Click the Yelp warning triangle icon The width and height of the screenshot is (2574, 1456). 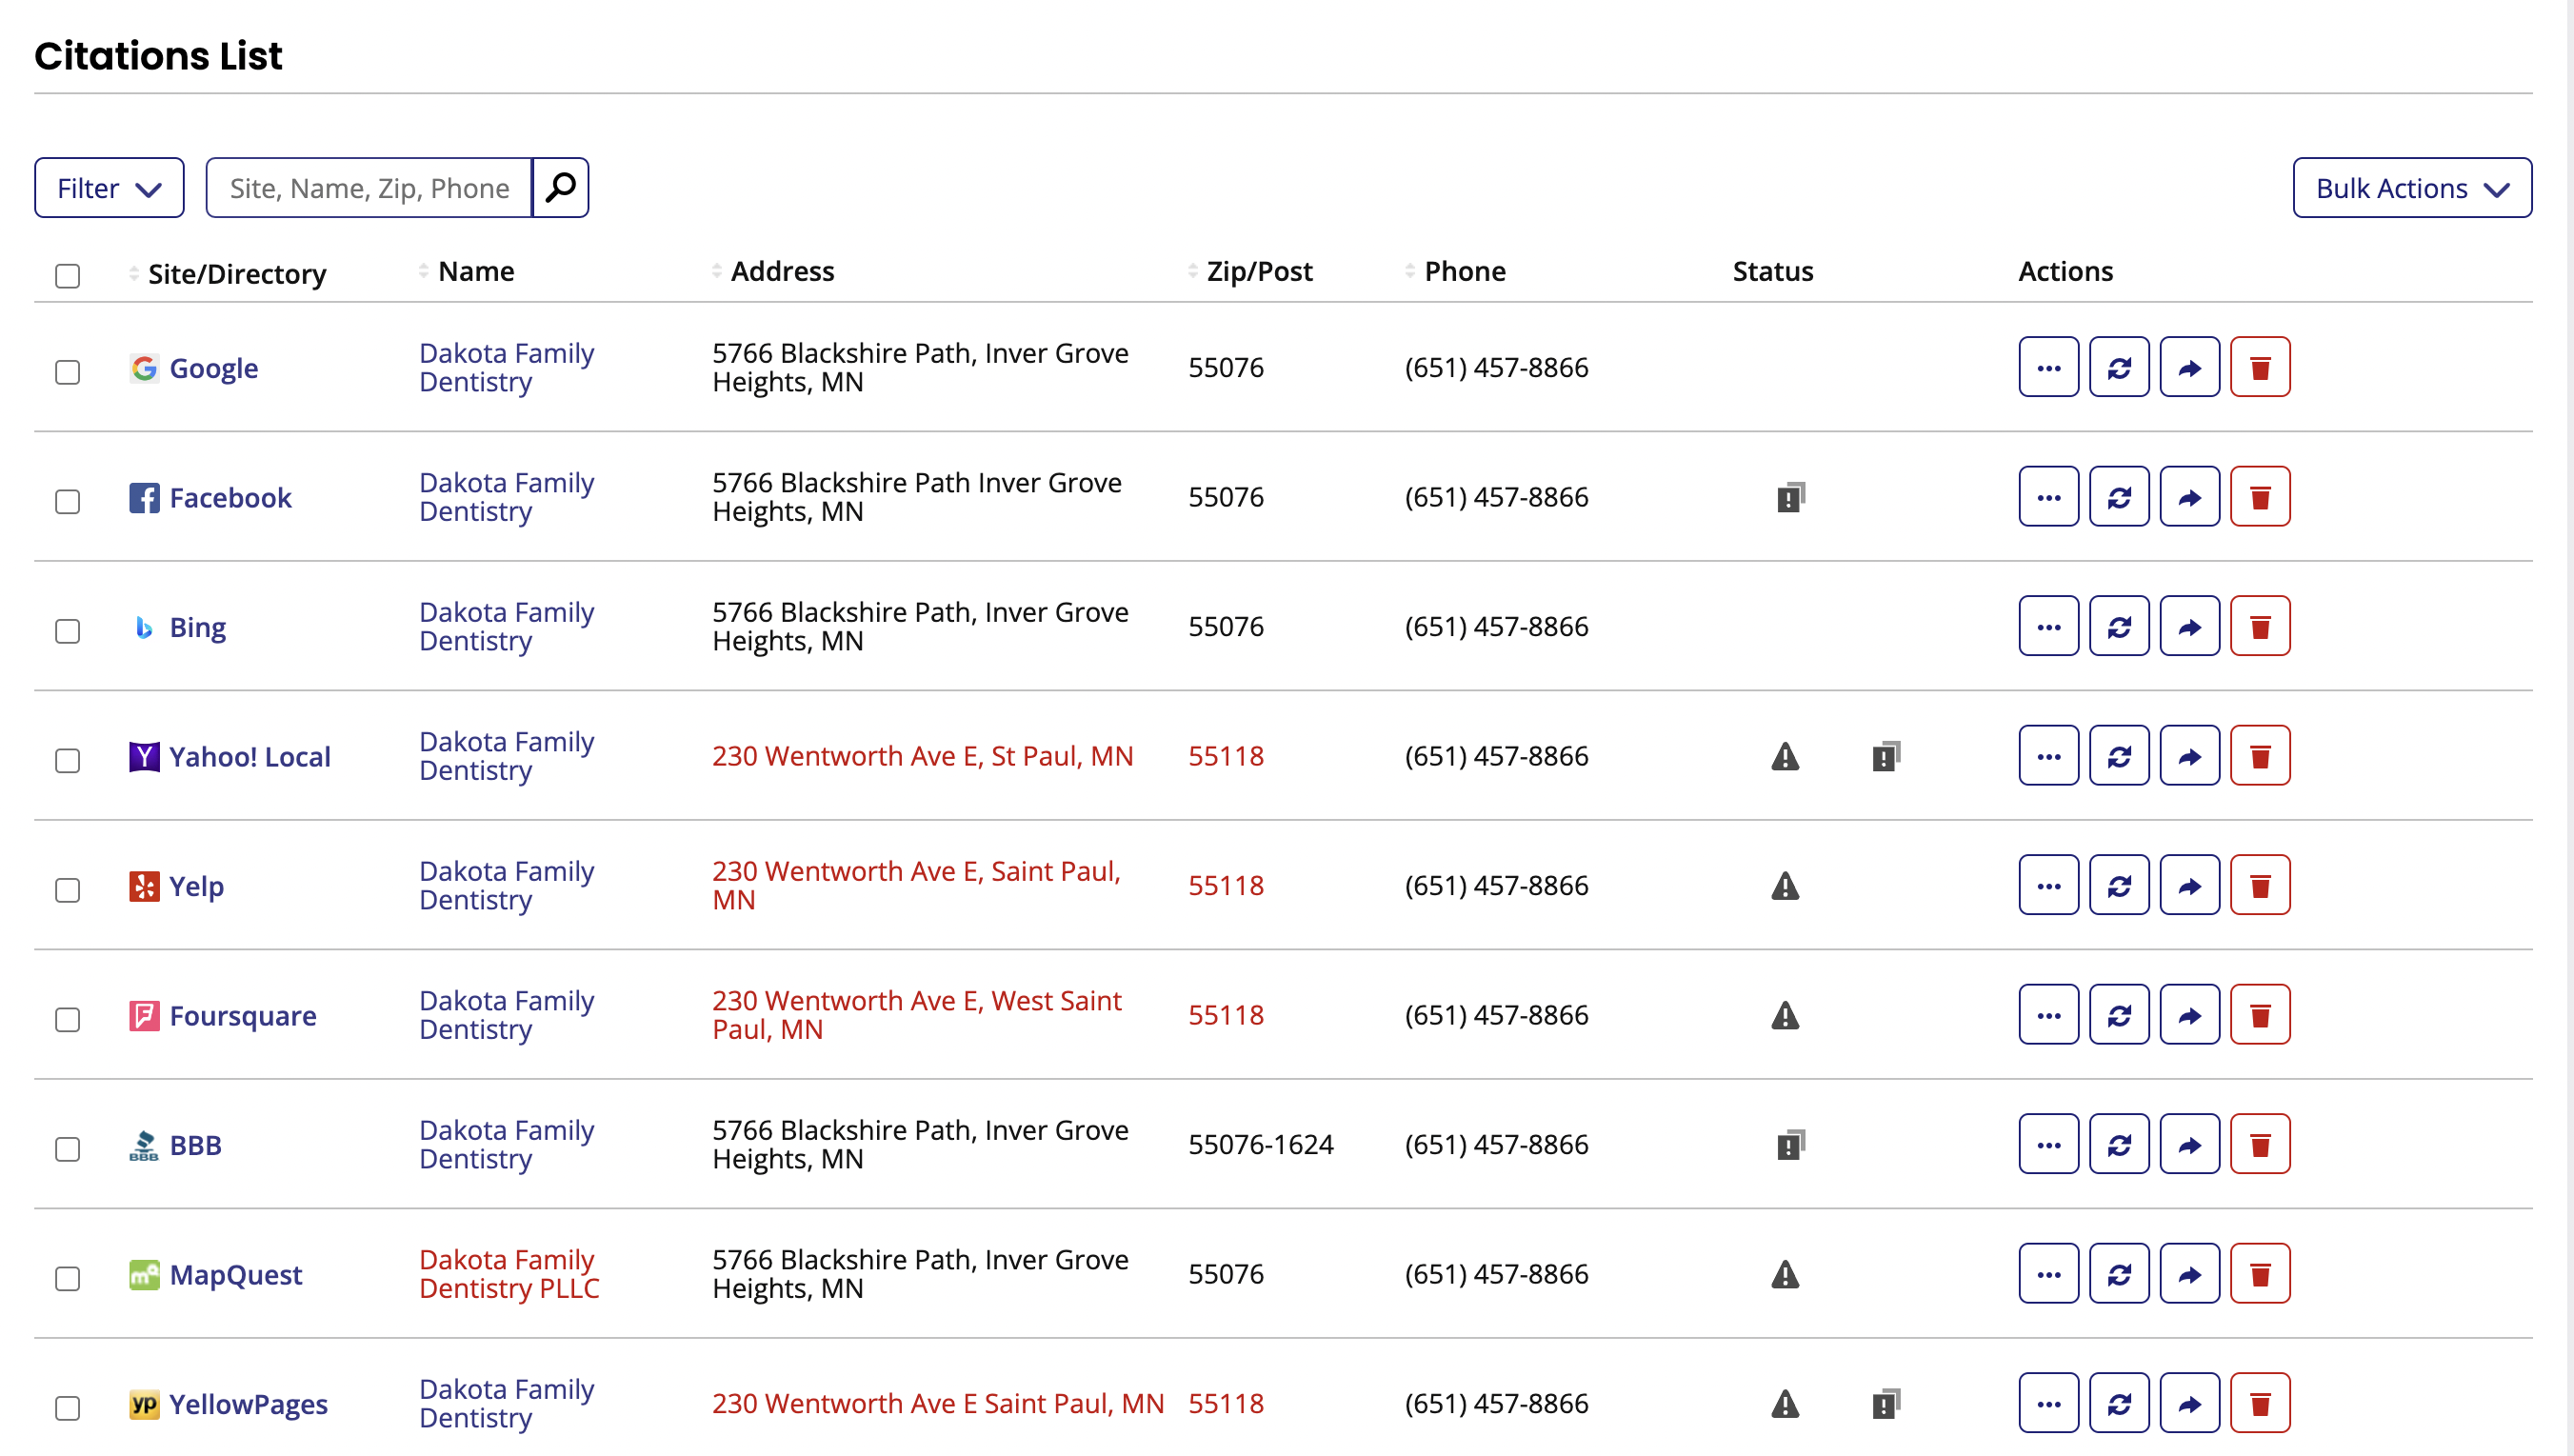point(1785,885)
